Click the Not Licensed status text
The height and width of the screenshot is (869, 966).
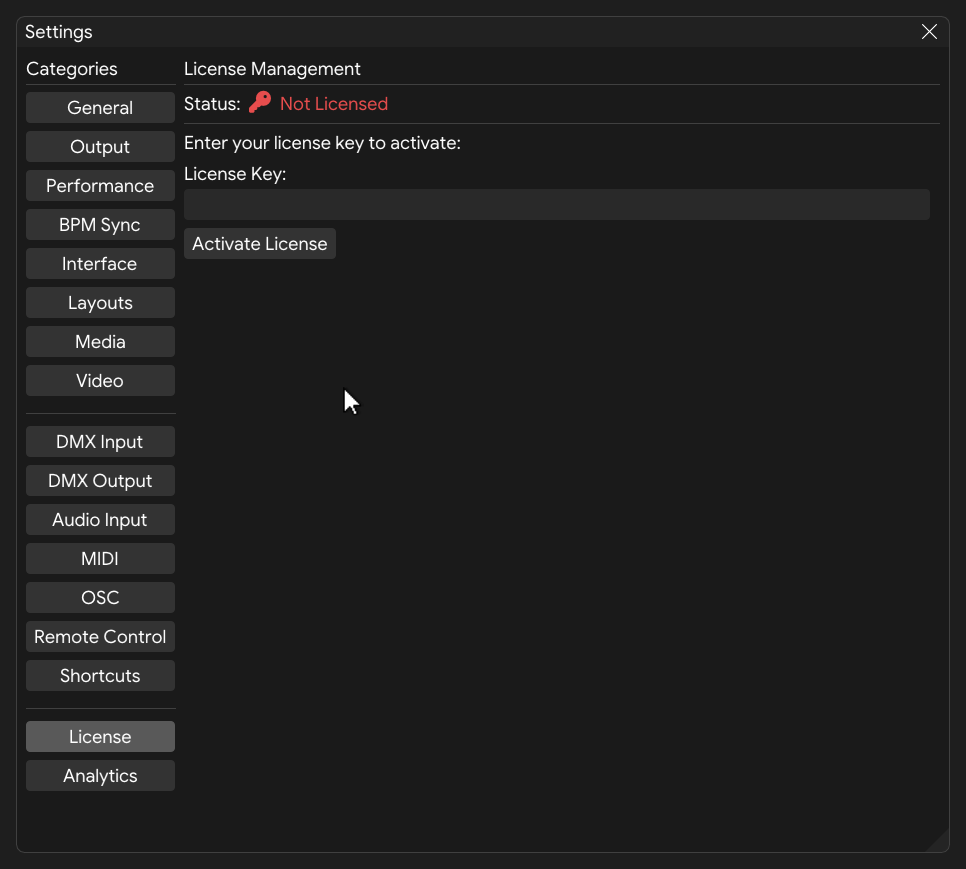334,103
